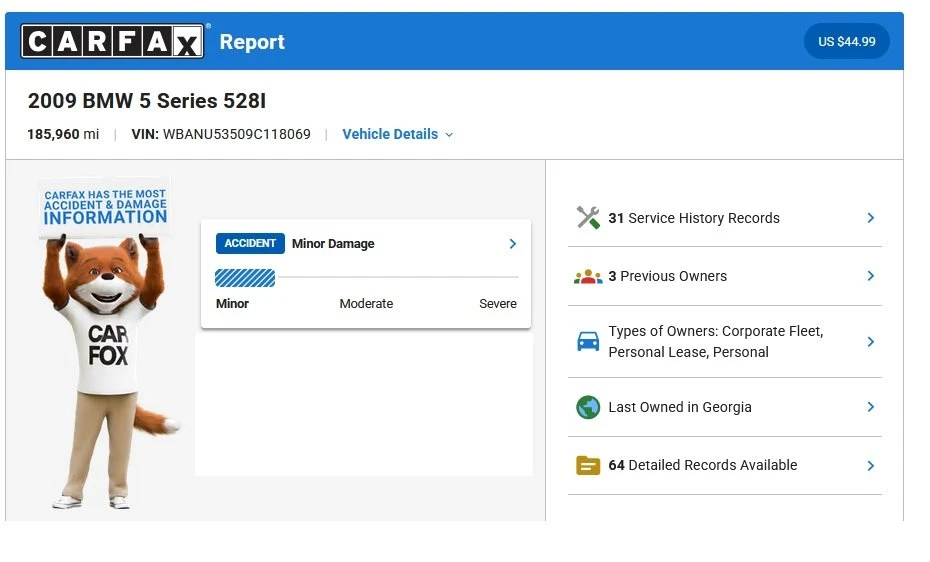Screen dimensions: 930x562
Task: Open chevron for 3 Previous Owners
Action: (871, 276)
